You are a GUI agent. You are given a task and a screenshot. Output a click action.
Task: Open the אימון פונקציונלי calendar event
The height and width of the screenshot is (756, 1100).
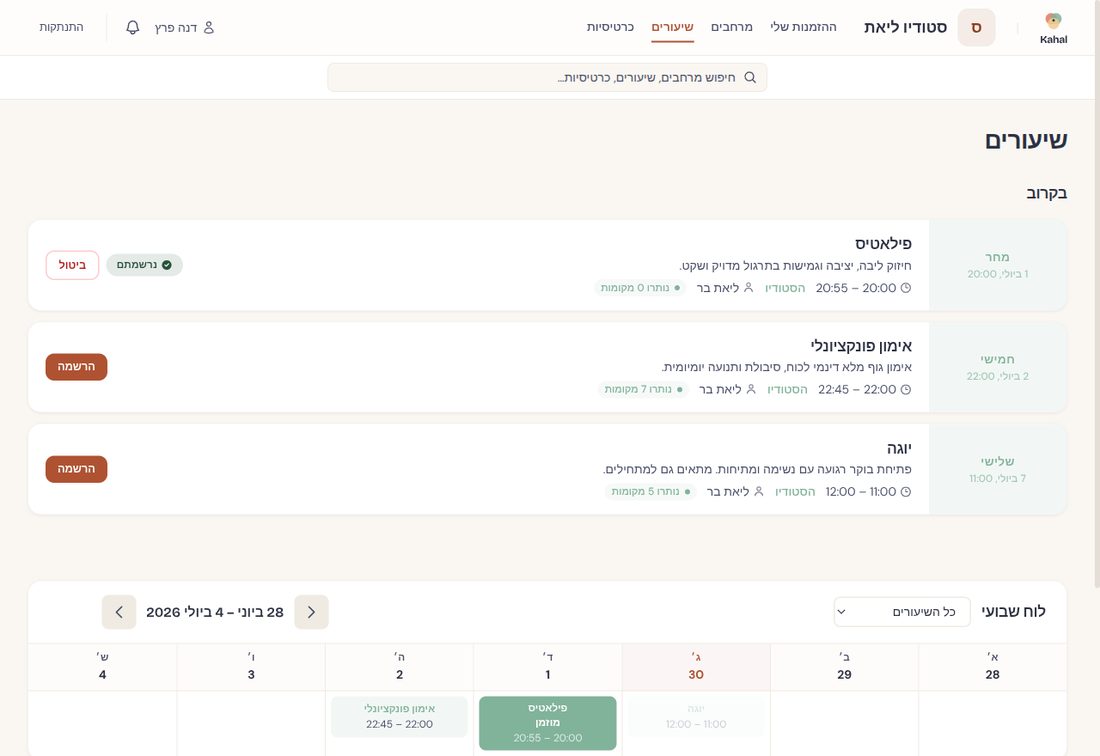click(399, 717)
